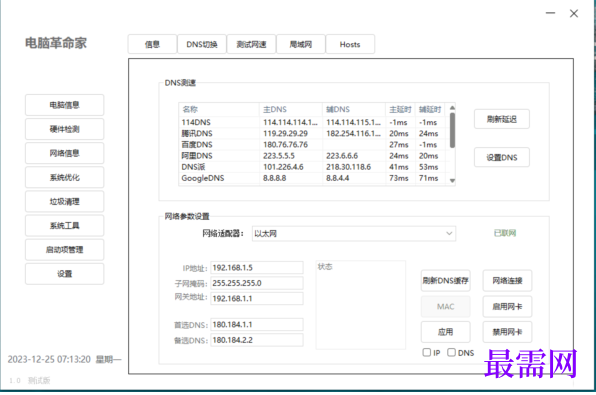Image resolution: width=596 pixels, height=395 pixels.
Task: Switch to the 信息 tab
Action: click(x=152, y=44)
